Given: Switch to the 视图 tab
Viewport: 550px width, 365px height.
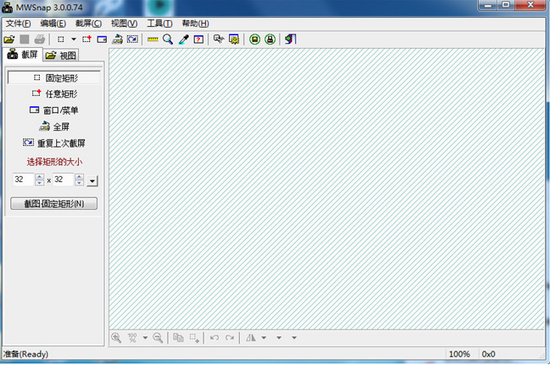Looking at the screenshot, I should pos(61,55).
